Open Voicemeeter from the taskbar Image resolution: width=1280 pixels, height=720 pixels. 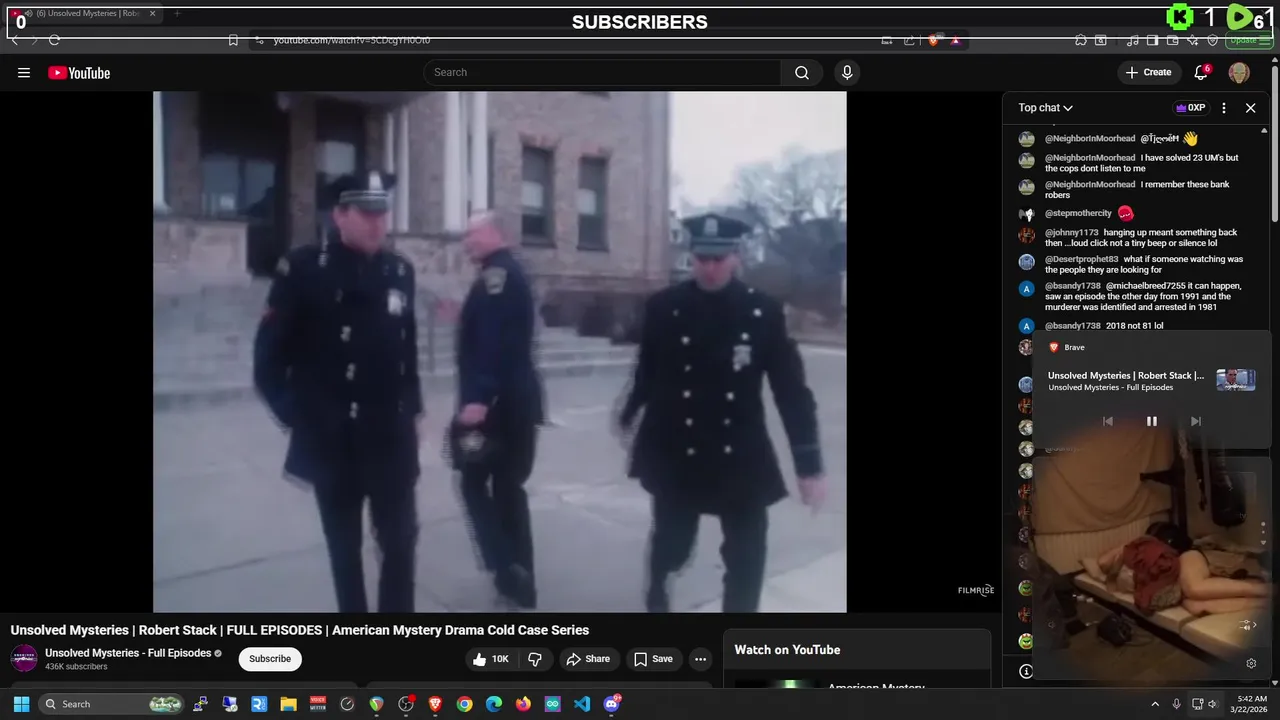pos(318,704)
